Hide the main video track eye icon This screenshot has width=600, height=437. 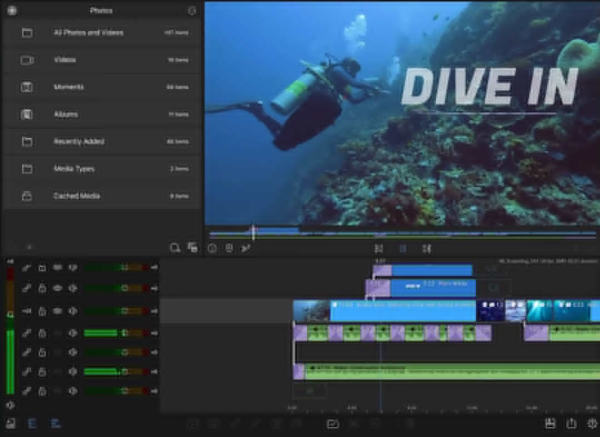tap(57, 311)
